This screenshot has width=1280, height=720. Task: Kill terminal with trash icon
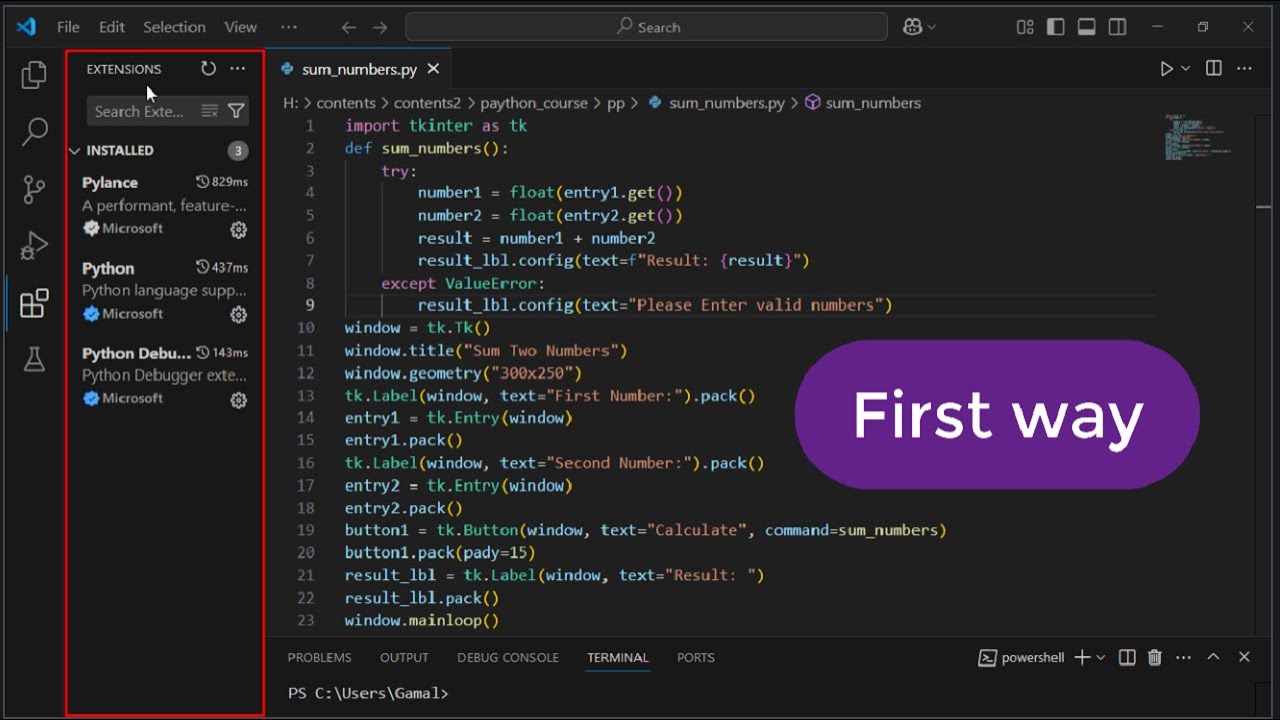(1155, 657)
